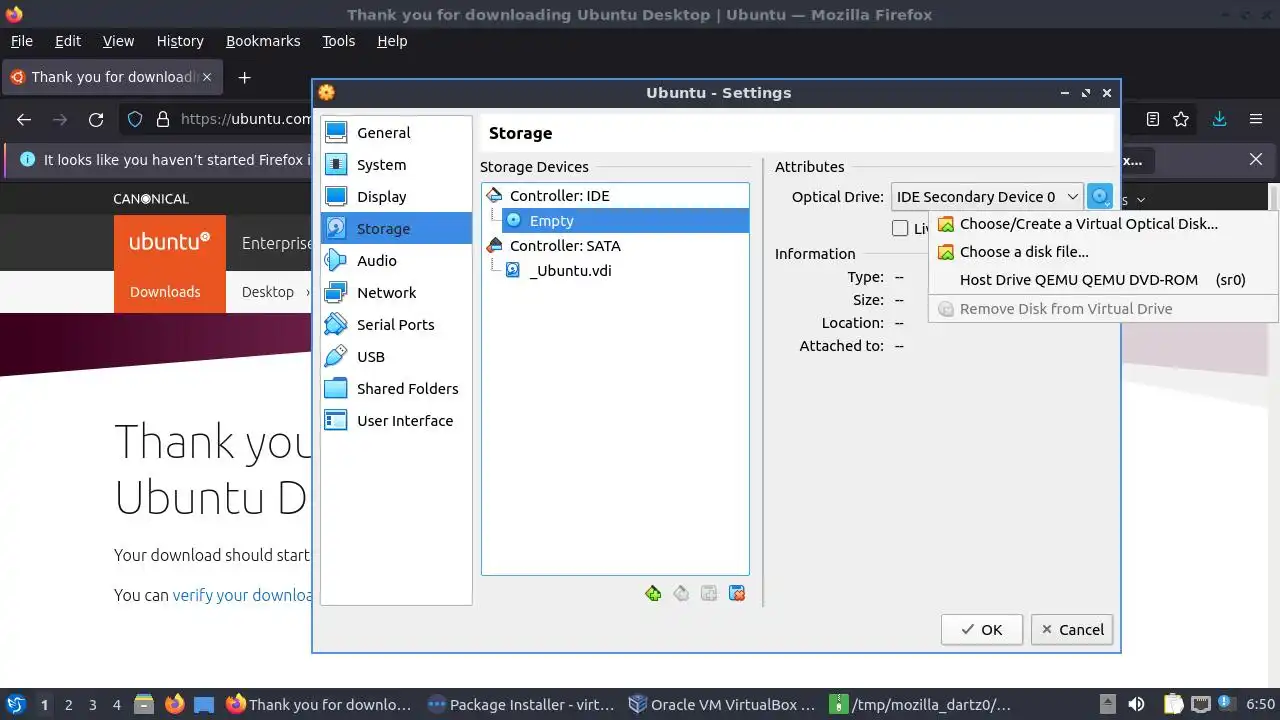The height and width of the screenshot is (720, 1280).
Task: Select the Storage settings category
Action: tap(396, 229)
